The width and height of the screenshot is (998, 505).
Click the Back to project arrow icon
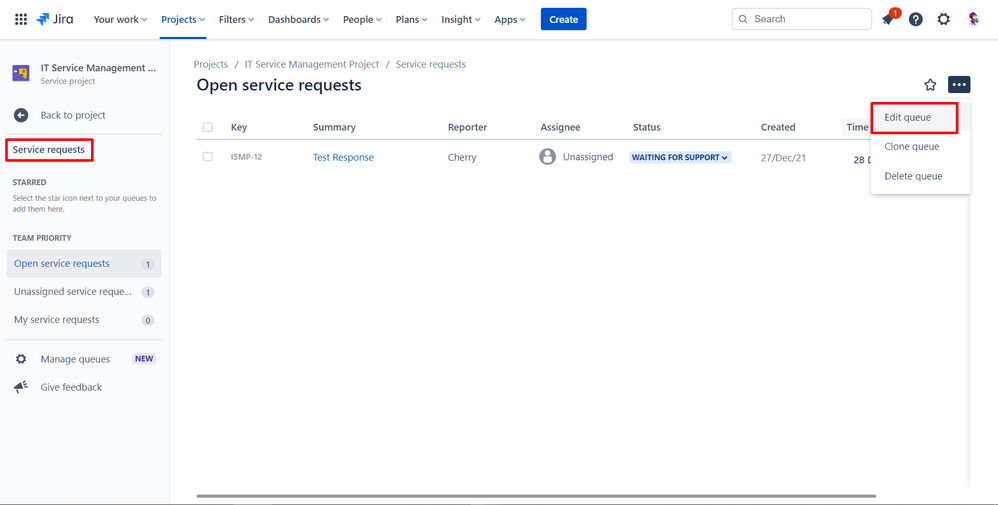[x=21, y=115]
